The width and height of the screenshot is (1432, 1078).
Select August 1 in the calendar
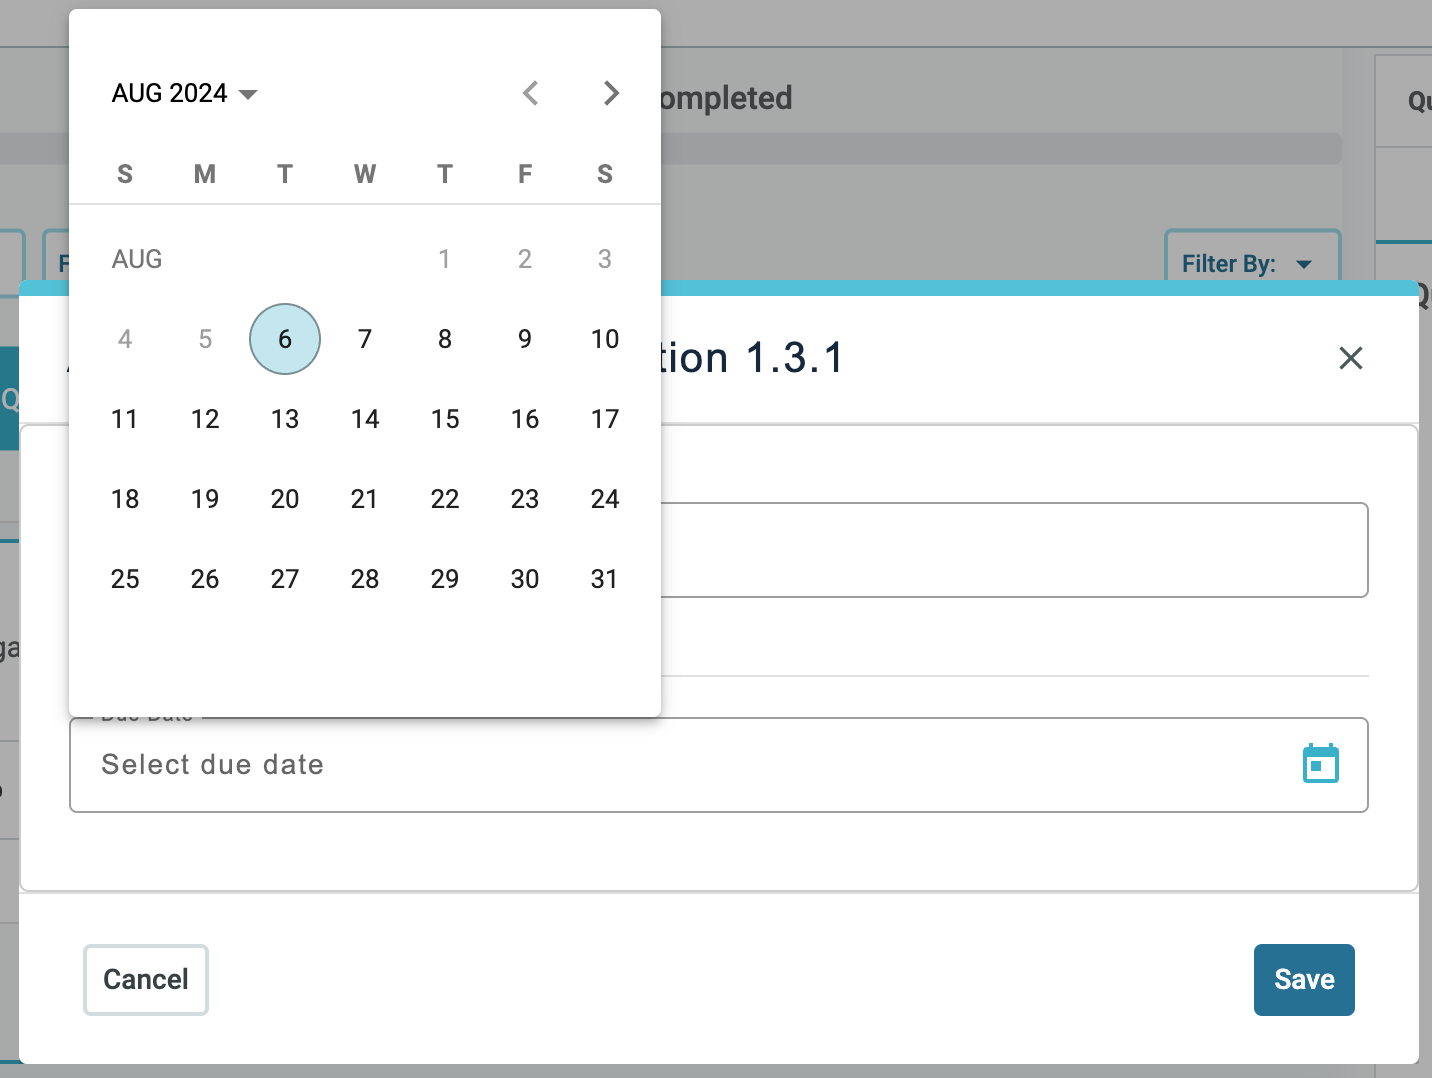point(445,259)
